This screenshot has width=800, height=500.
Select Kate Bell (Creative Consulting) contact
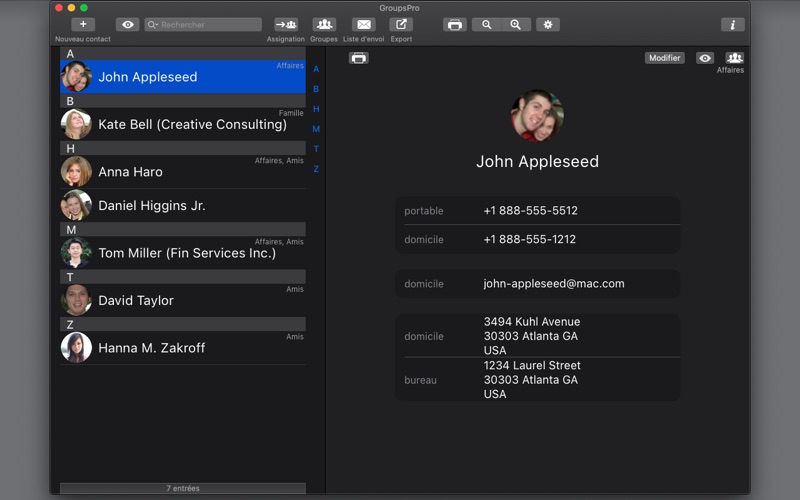(x=183, y=124)
